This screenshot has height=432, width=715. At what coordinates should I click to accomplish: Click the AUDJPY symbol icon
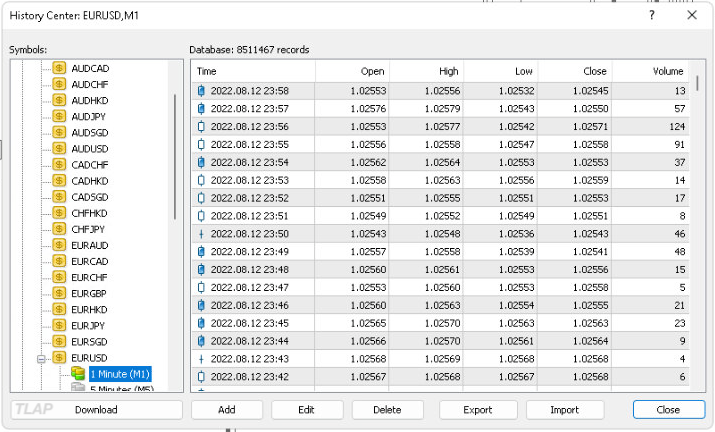click(59, 116)
